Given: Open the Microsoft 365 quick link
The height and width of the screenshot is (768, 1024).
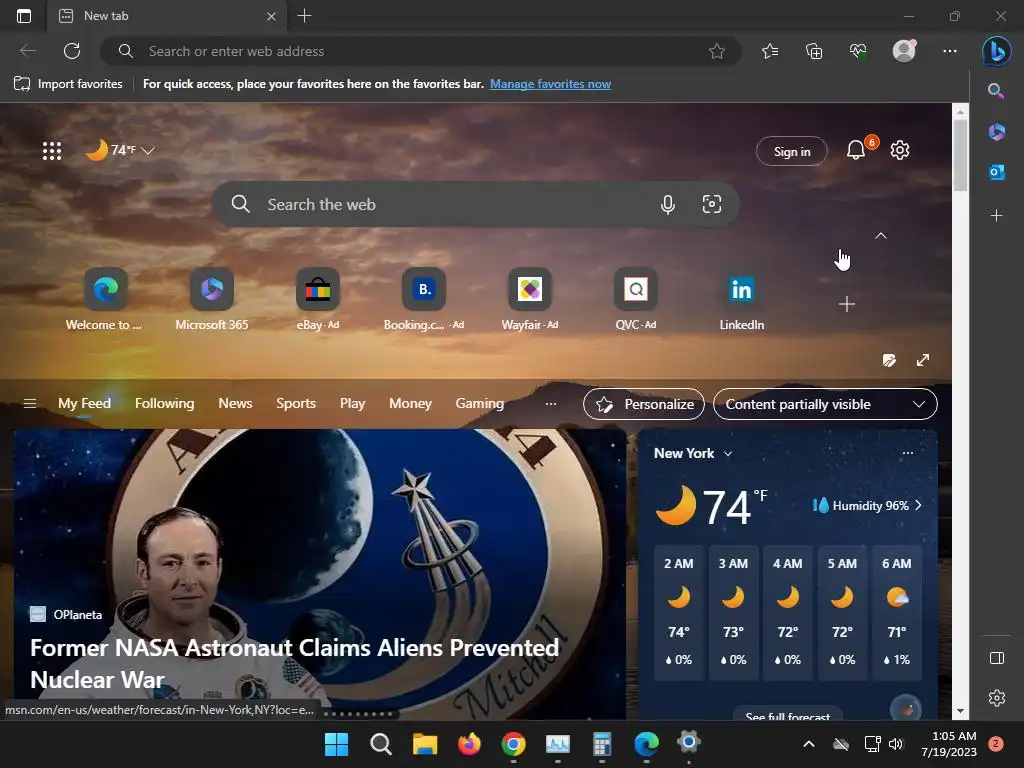Looking at the screenshot, I should pyautogui.click(x=212, y=299).
